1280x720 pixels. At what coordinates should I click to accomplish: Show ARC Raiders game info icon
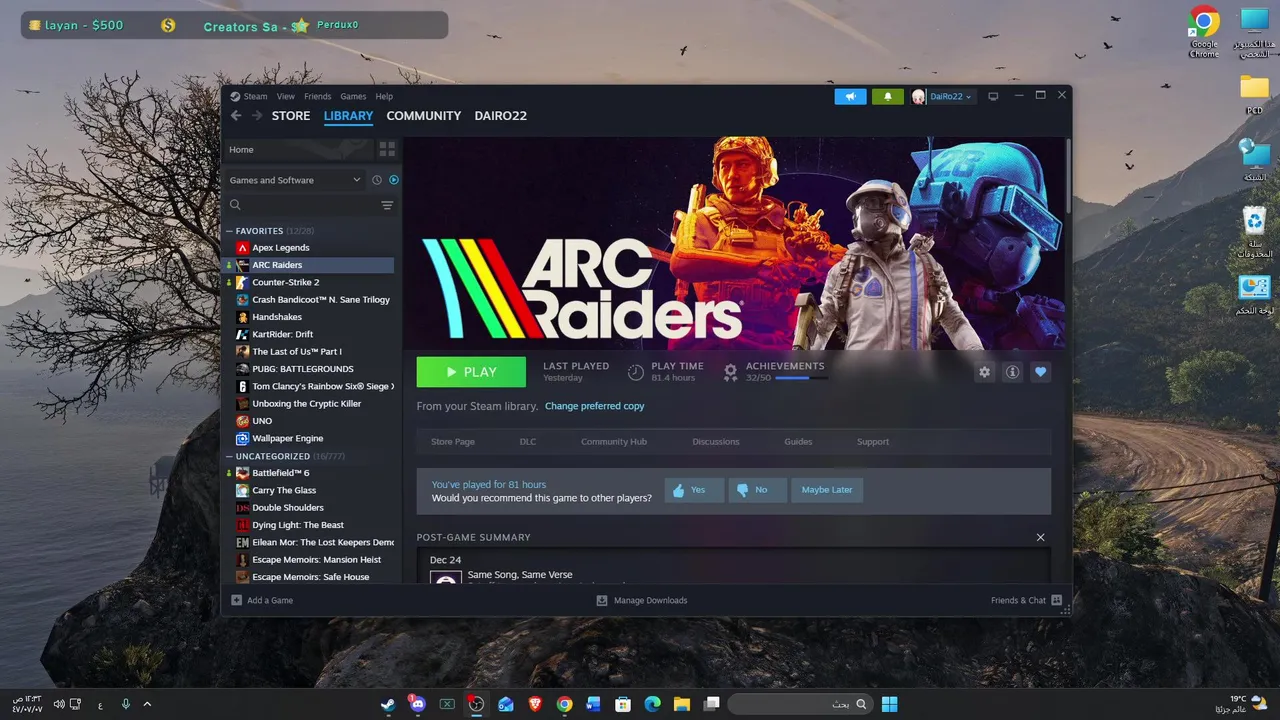[x=1013, y=372]
